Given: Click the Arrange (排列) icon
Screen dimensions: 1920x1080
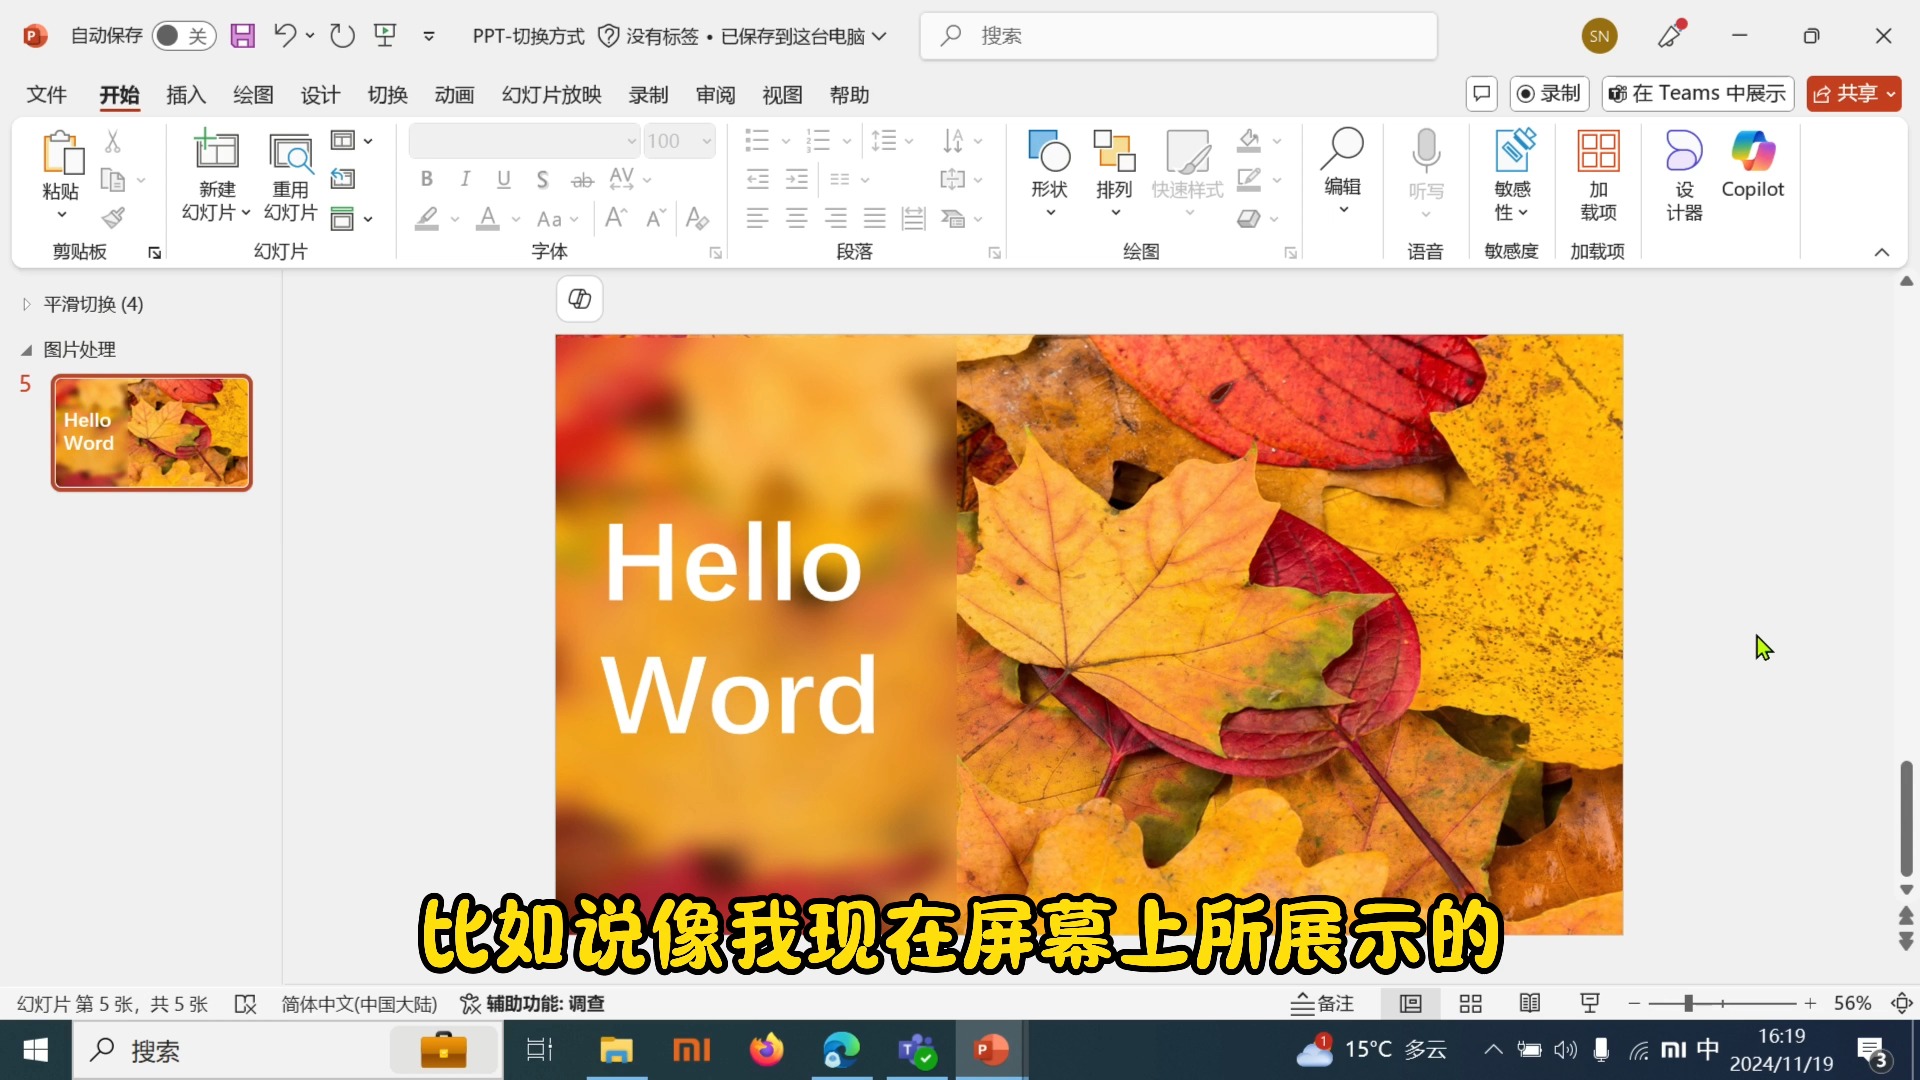Looking at the screenshot, I should [x=1114, y=152].
